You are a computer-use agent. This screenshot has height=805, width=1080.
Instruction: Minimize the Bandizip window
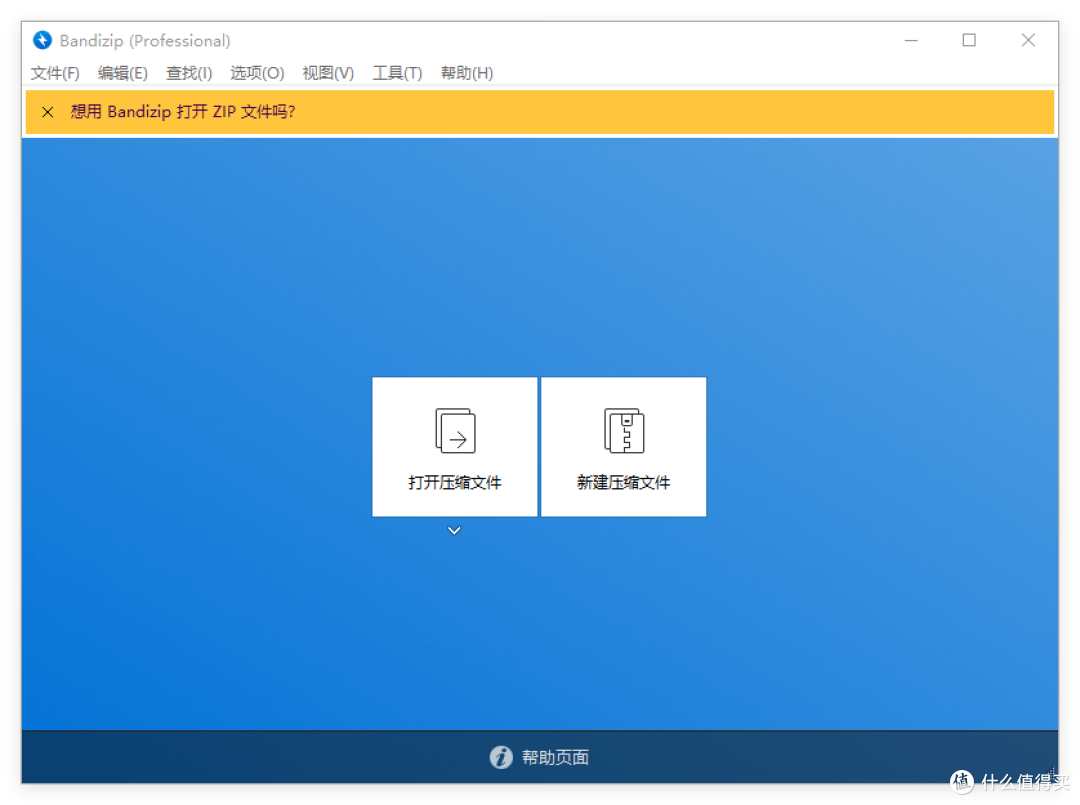[x=911, y=41]
